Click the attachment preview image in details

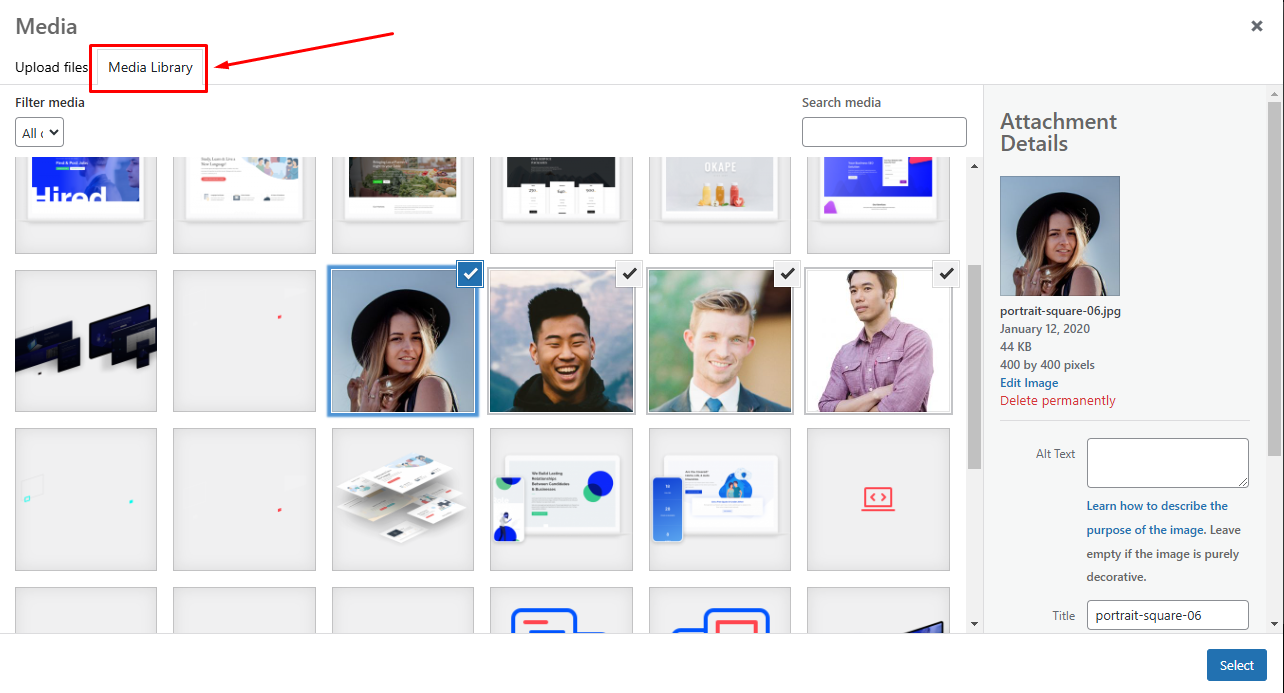tap(1060, 236)
